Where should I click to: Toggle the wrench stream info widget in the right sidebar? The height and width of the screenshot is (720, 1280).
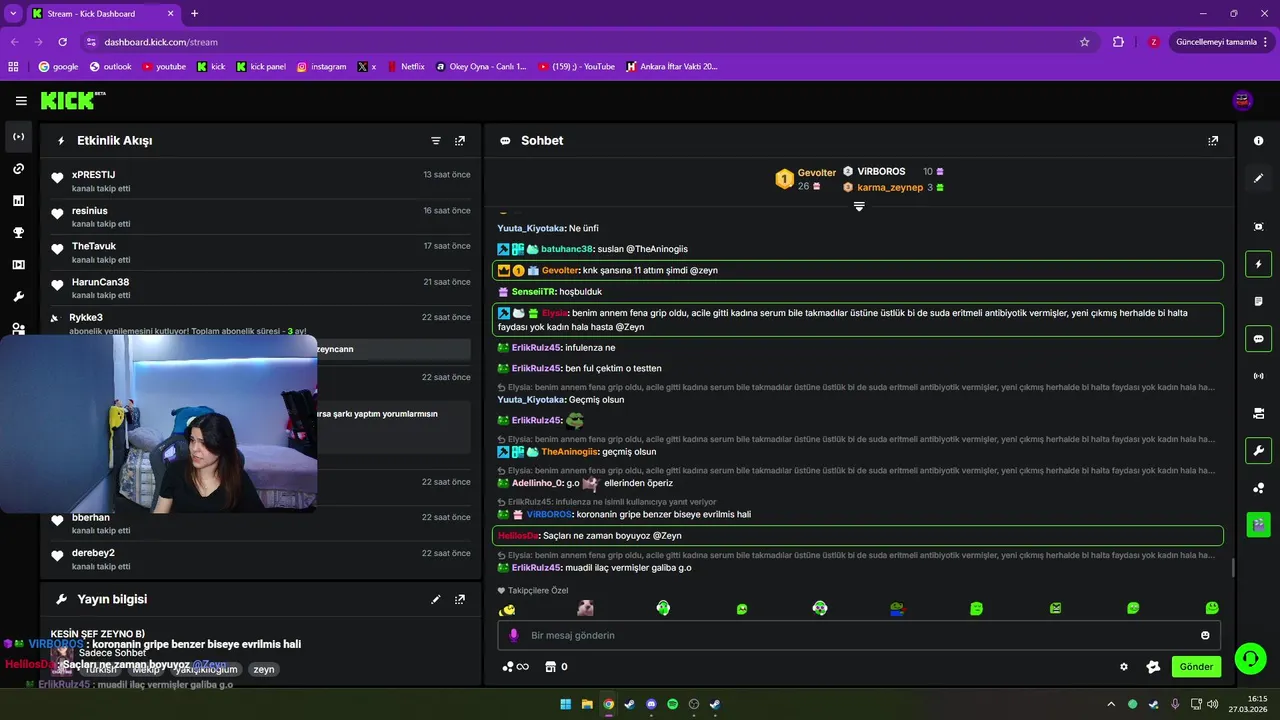click(1259, 450)
